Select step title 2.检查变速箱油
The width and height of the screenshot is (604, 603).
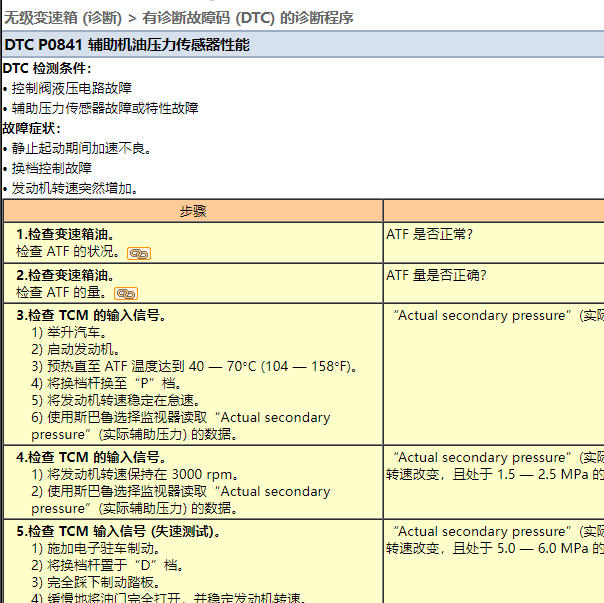coord(65,275)
